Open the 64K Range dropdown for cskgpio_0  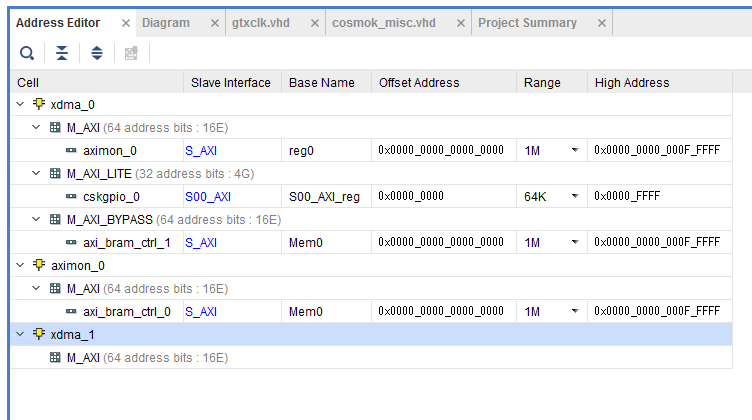point(575,197)
